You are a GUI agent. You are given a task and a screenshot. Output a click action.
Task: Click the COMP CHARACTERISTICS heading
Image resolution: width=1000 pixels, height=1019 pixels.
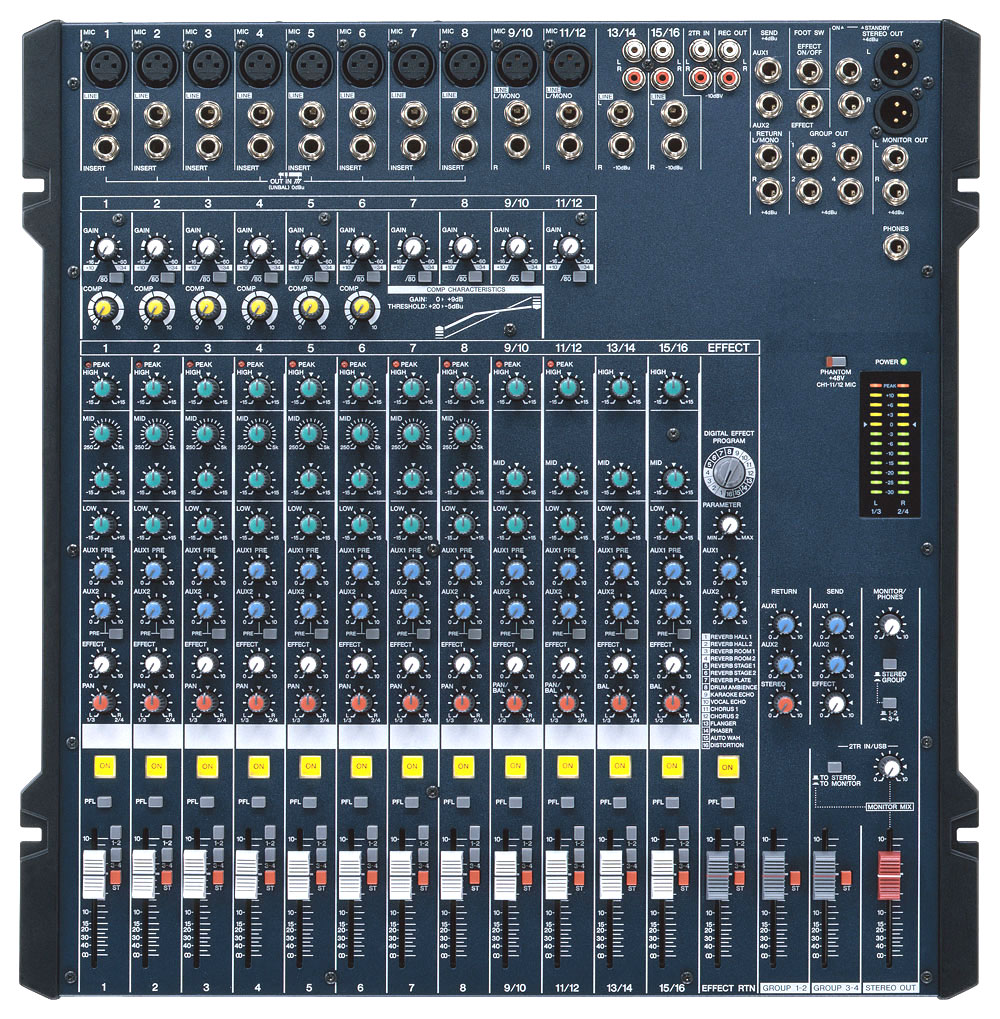[466, 290]
